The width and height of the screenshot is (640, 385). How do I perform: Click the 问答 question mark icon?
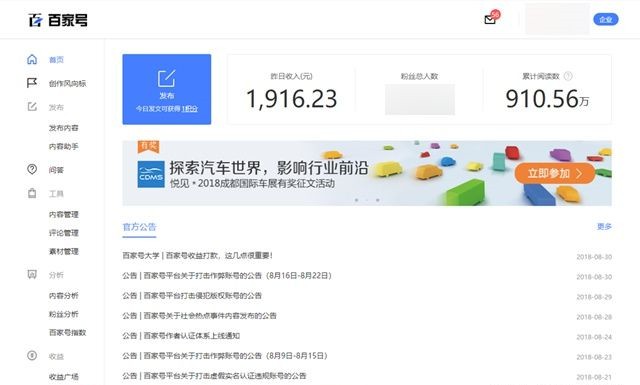point(32,169)
